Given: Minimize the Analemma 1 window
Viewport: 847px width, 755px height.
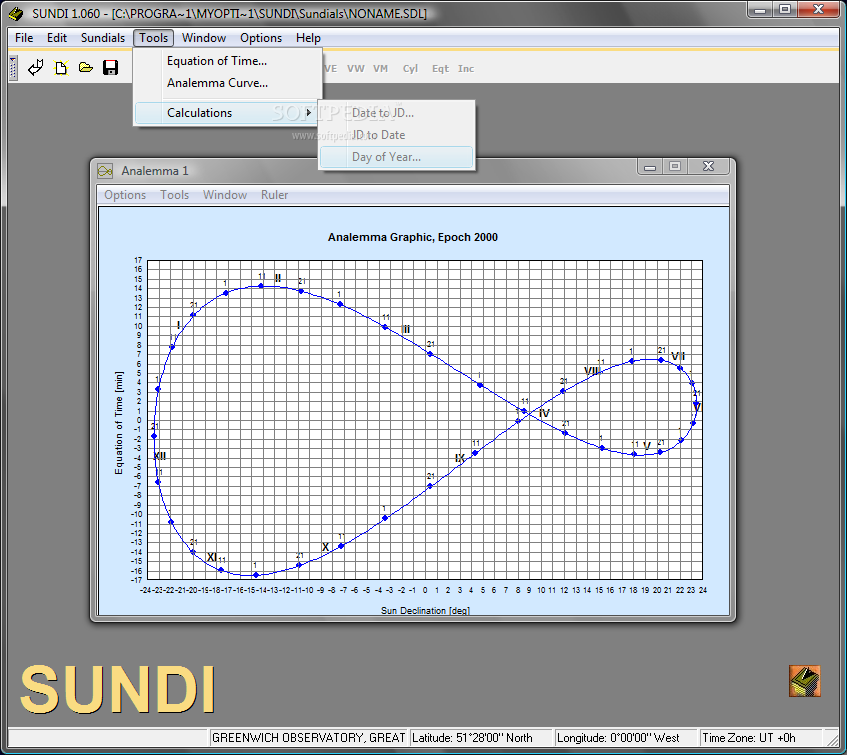Looking at the screenshot, I should point(650,167).
